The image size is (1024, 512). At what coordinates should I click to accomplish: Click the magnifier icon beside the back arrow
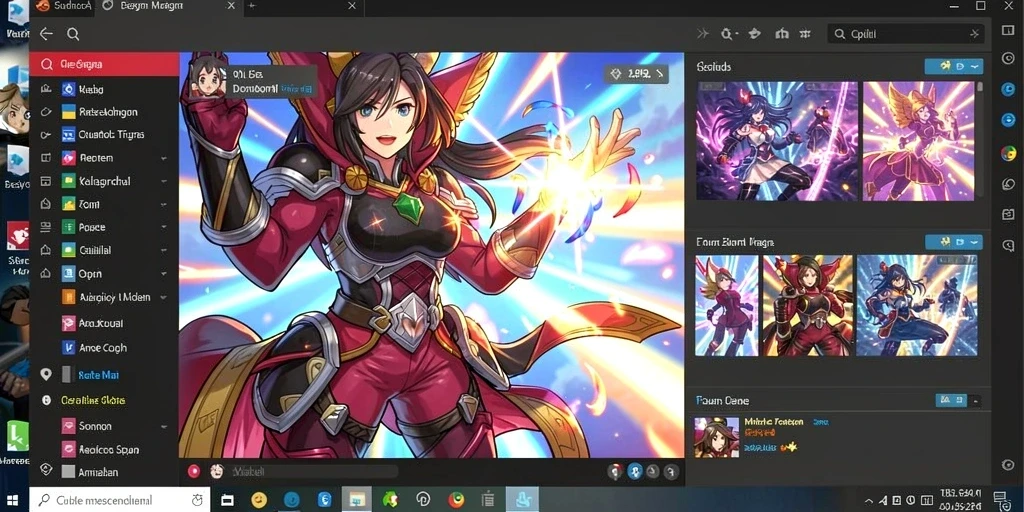click(73, 34)
